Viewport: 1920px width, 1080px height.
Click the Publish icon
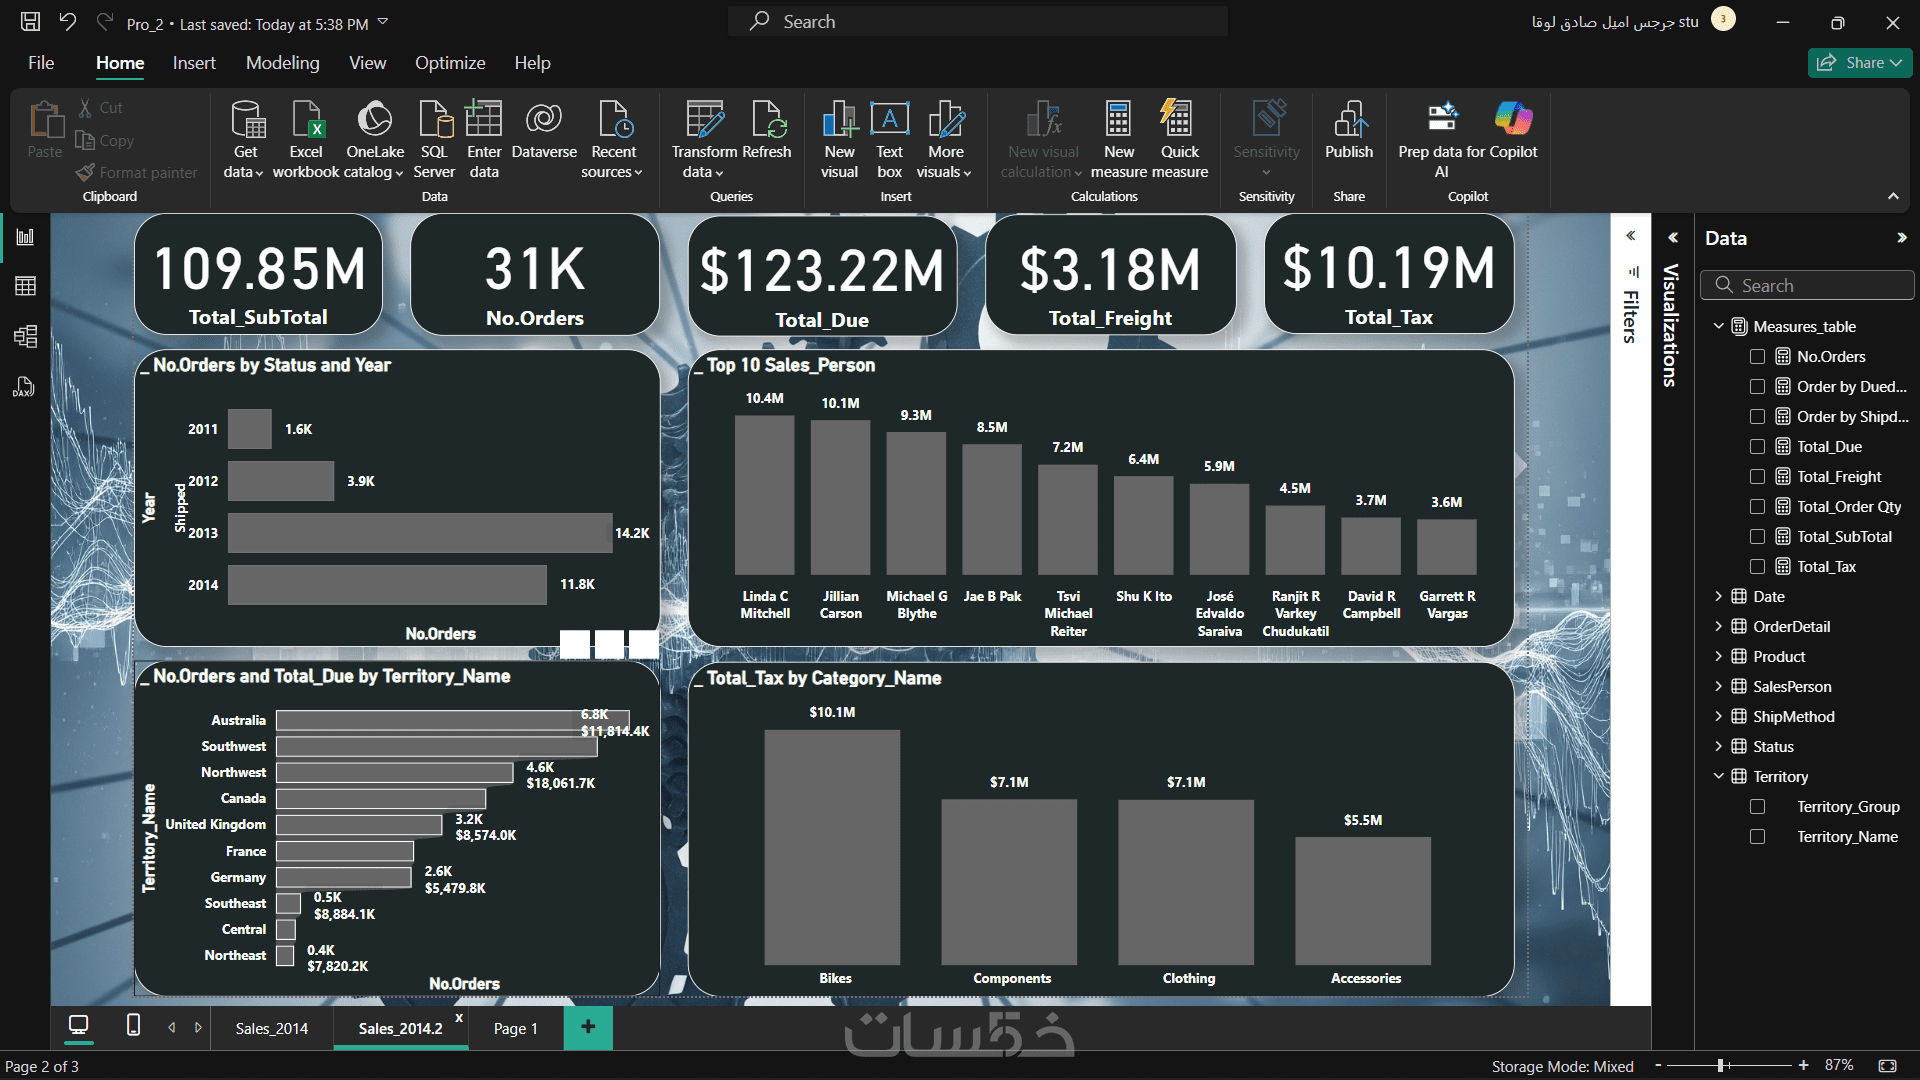point(1348,120)
